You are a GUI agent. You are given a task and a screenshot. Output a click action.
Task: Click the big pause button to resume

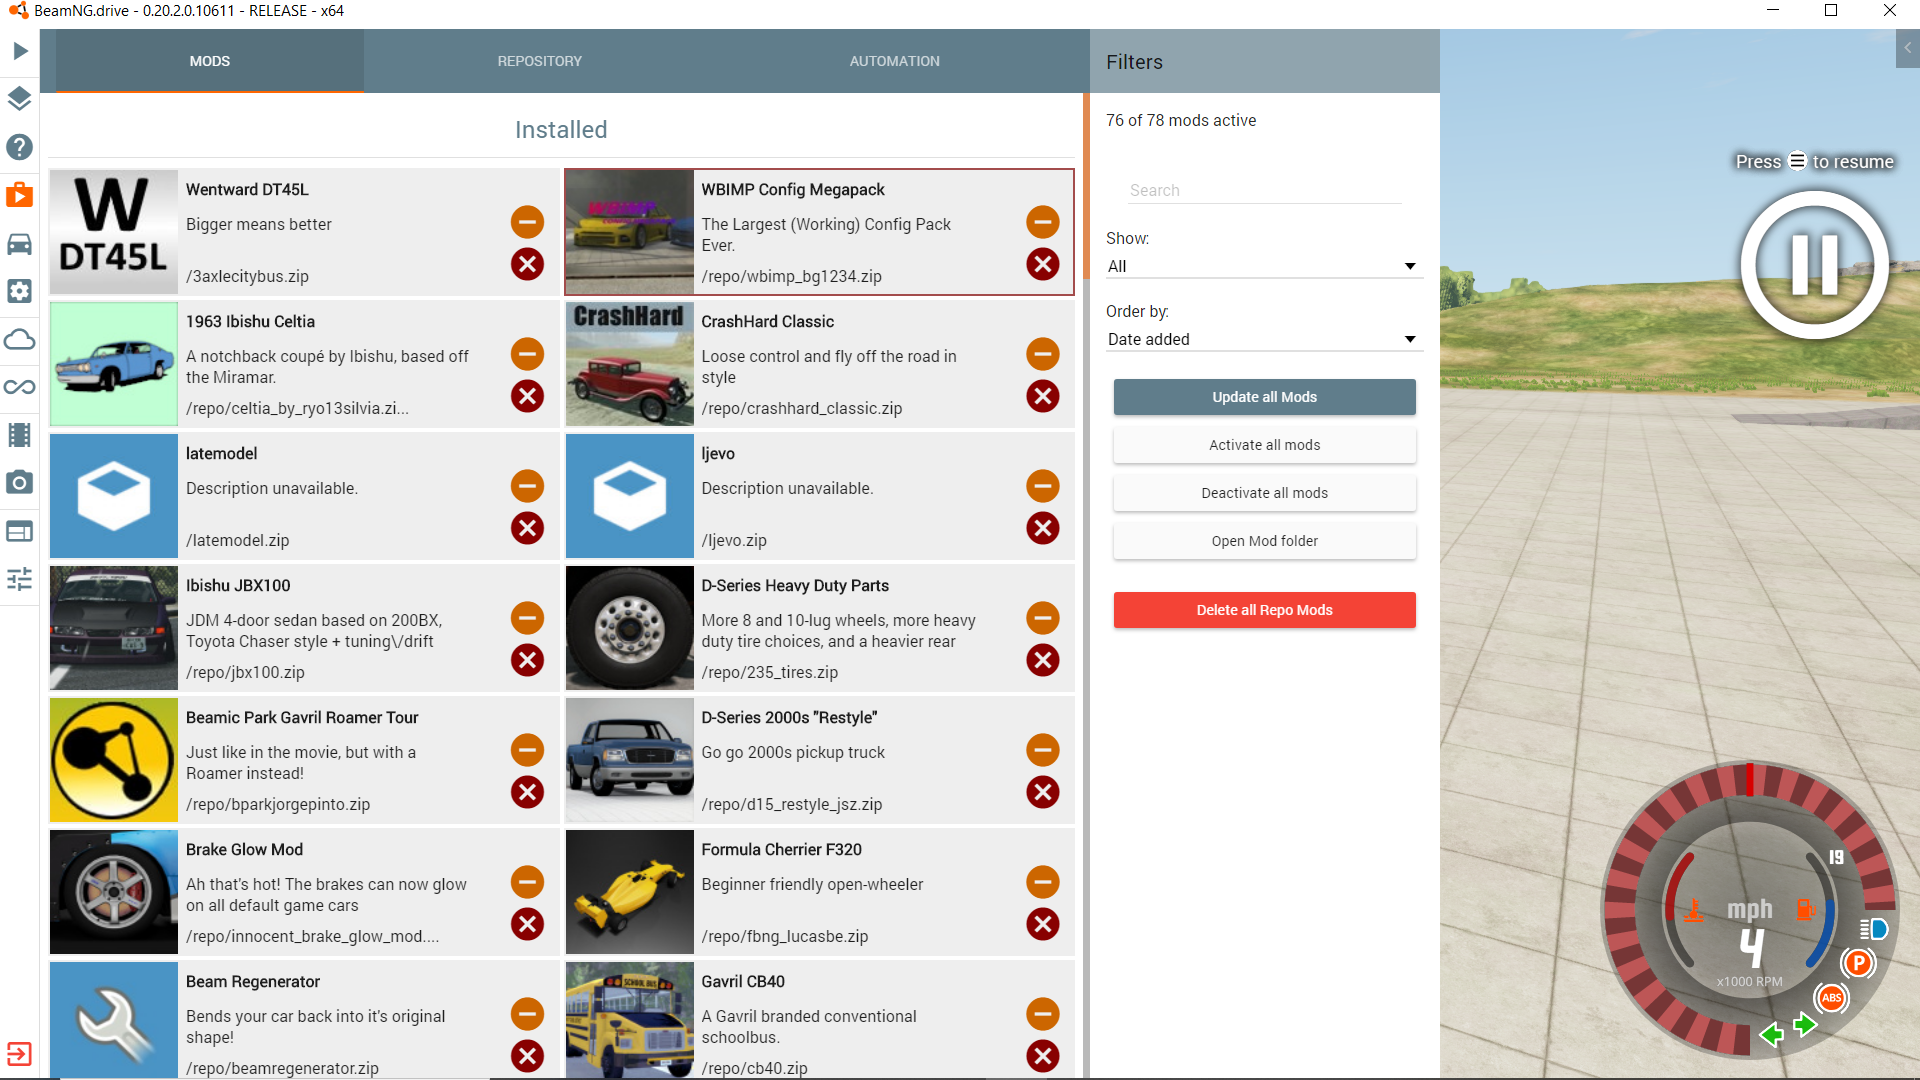point(1814,265)
